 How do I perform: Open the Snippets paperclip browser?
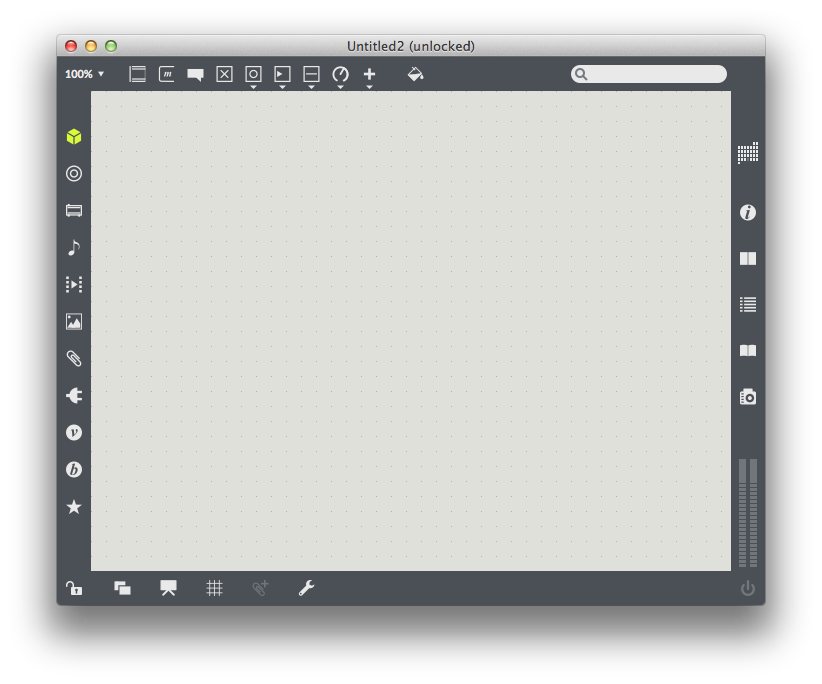click(x=74, y=359)
